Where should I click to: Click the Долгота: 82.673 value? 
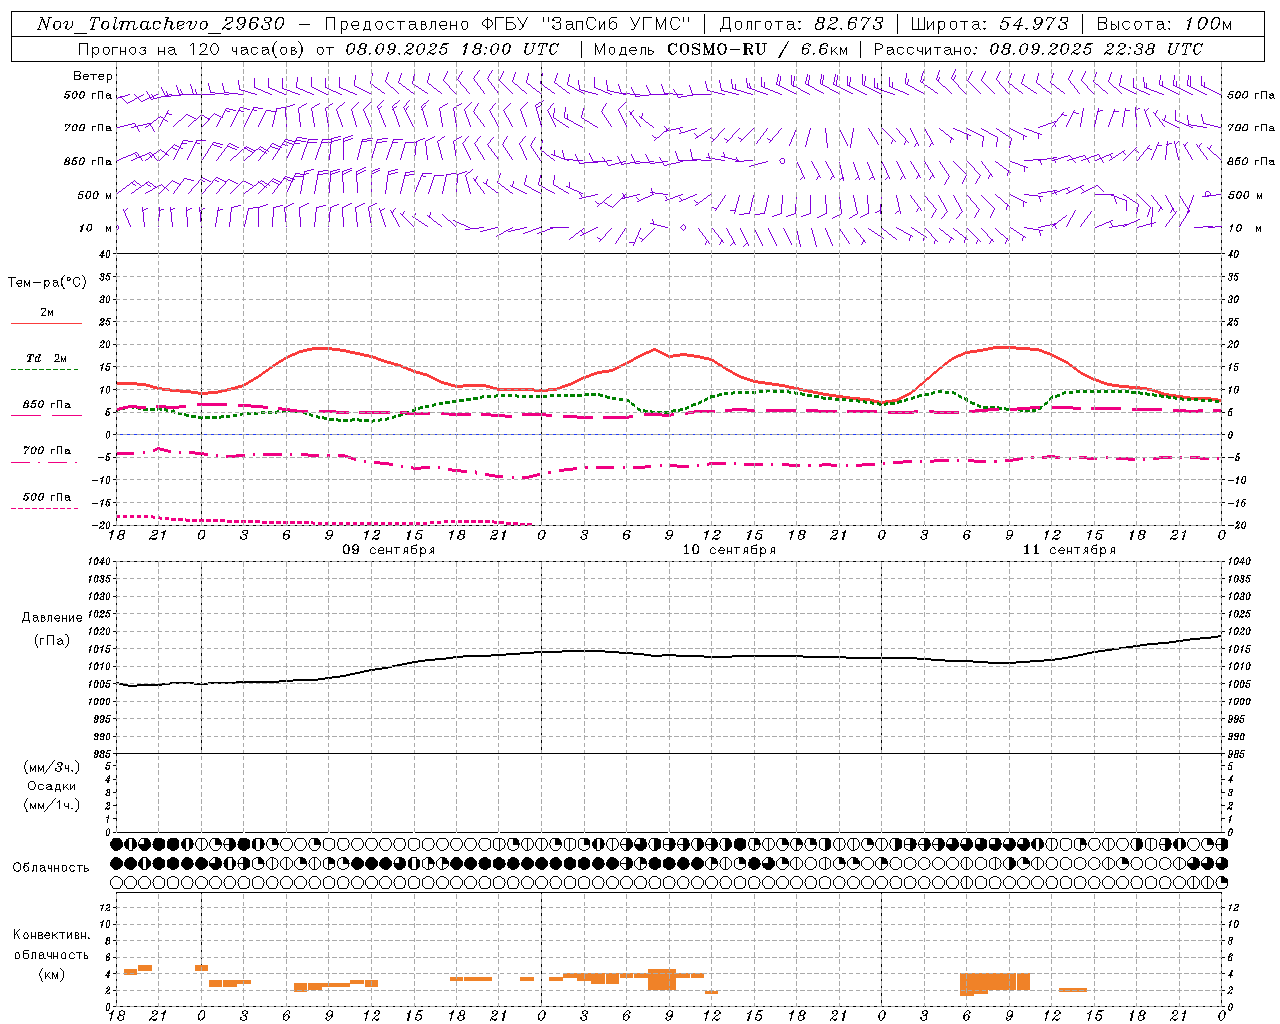801,24
